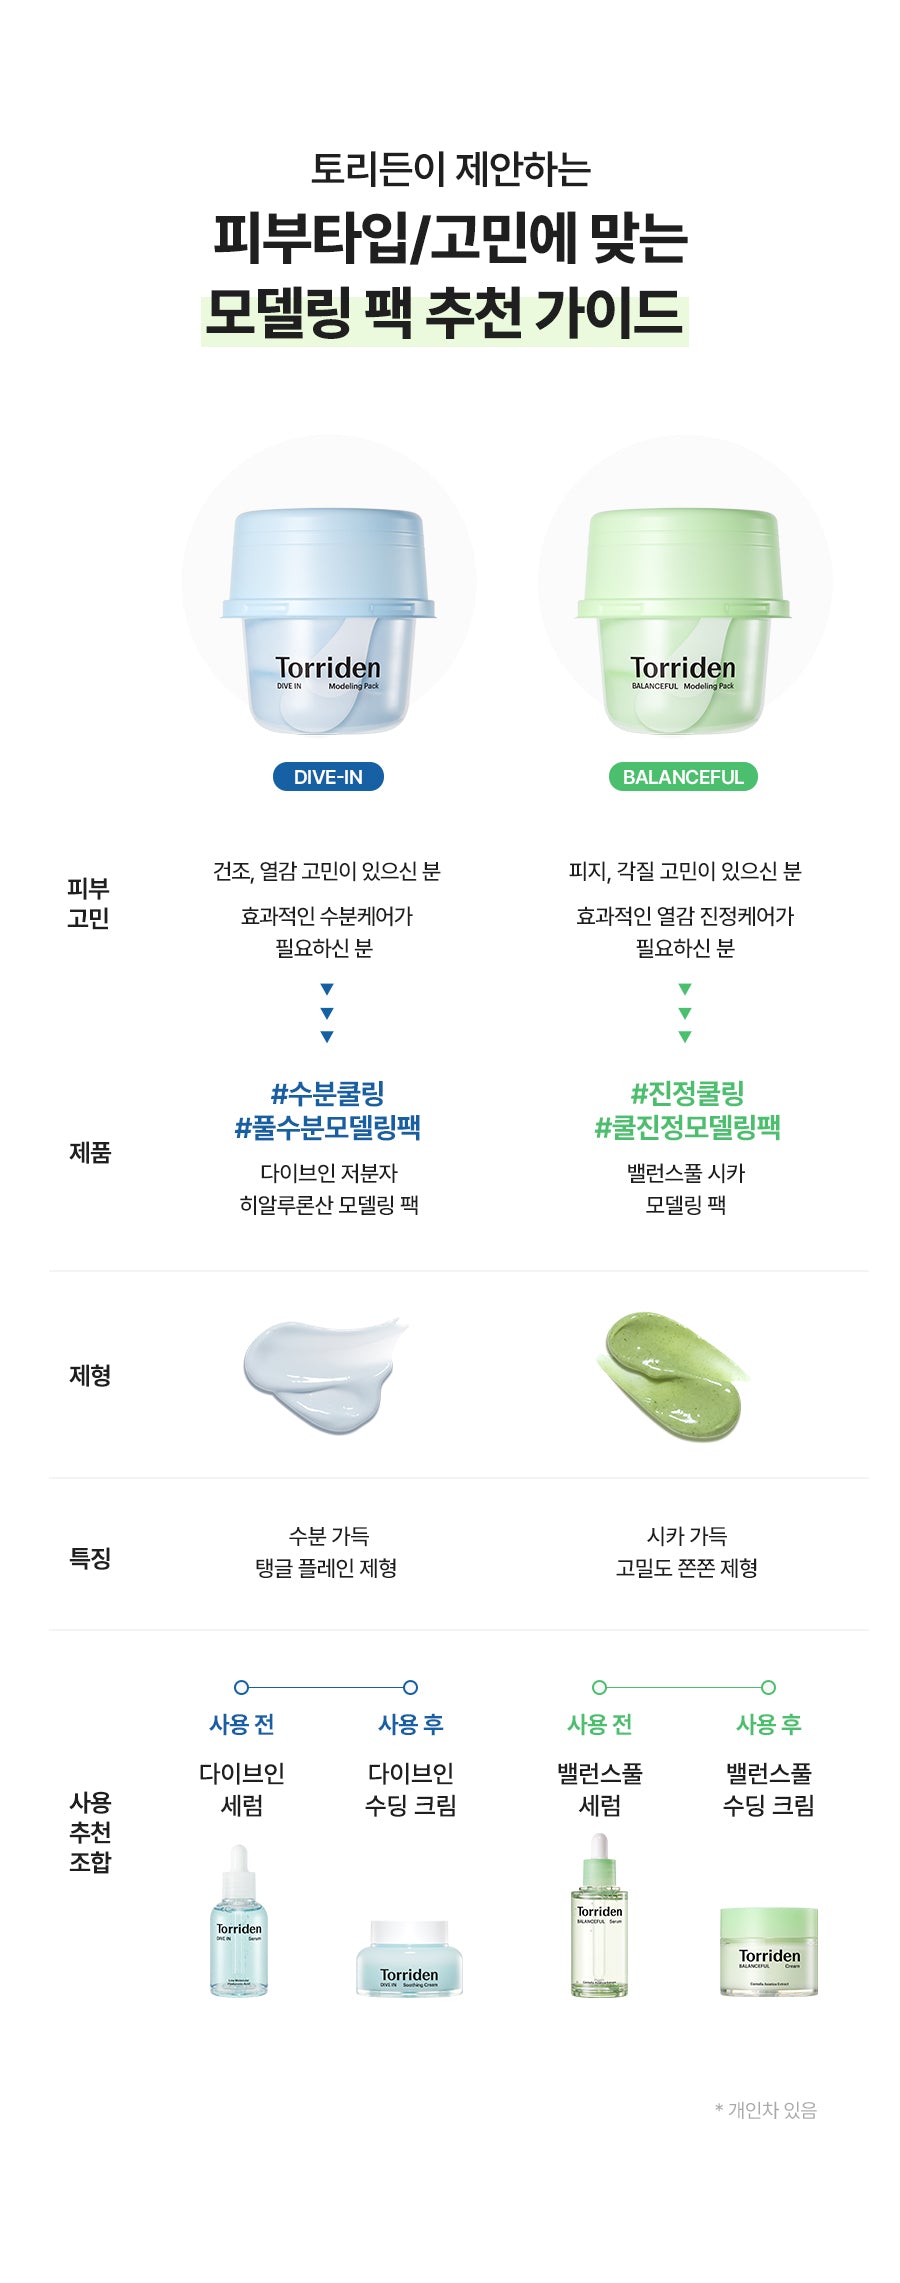The width and height of the screenshot is (900, 2283).
Task: Click the '#수분쿨링' hashtag text
Action: [328, 1093]
